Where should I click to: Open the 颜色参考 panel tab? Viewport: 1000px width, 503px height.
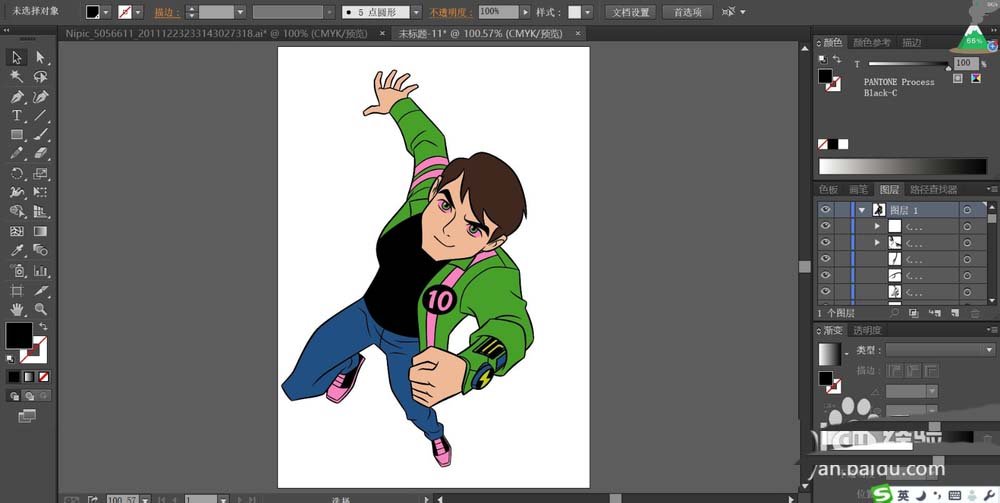tap(872, 43)
